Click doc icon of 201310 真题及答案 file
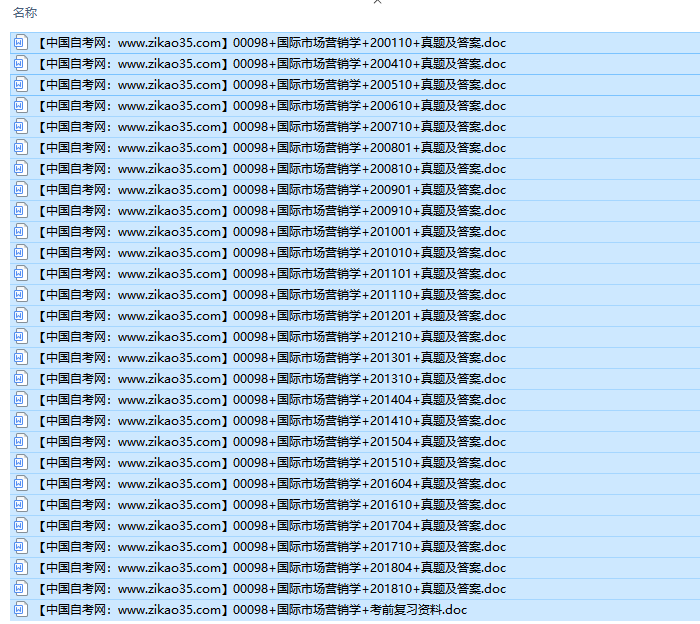This screenshot has width=700, height=624. click(x=21, y=378)
